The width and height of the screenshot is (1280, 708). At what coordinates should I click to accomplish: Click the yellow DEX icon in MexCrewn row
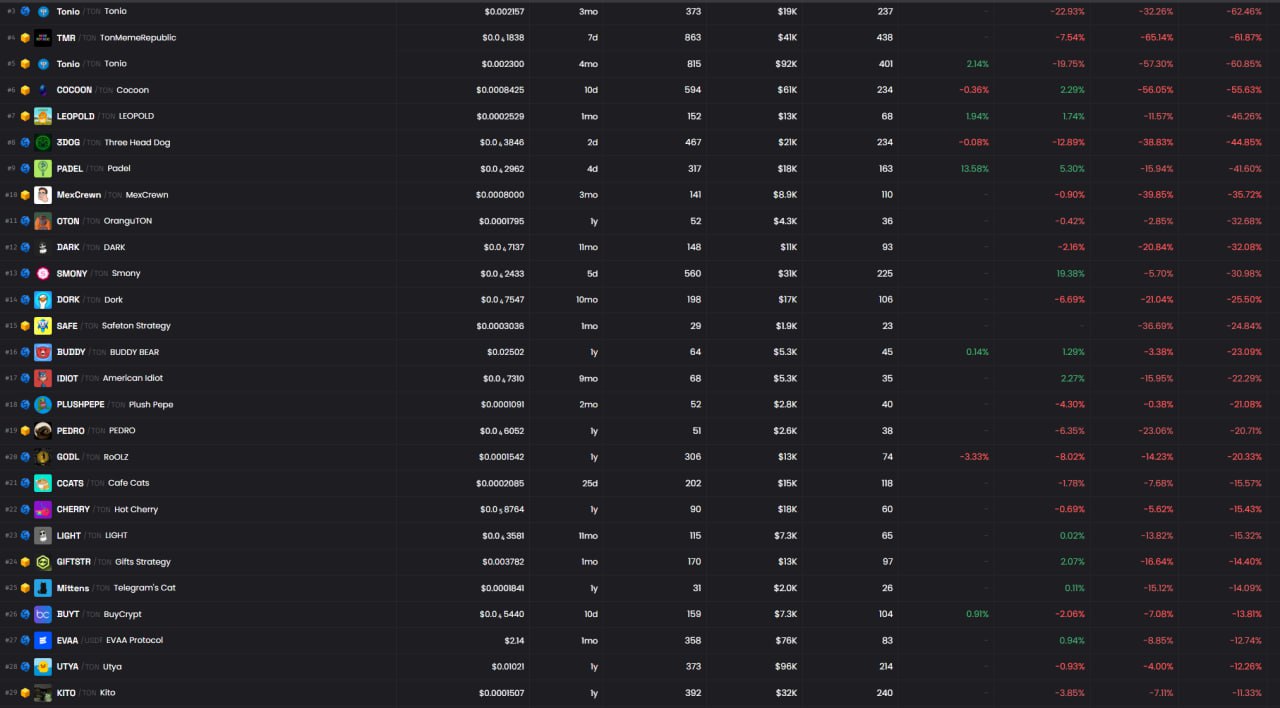click(26, 195)
